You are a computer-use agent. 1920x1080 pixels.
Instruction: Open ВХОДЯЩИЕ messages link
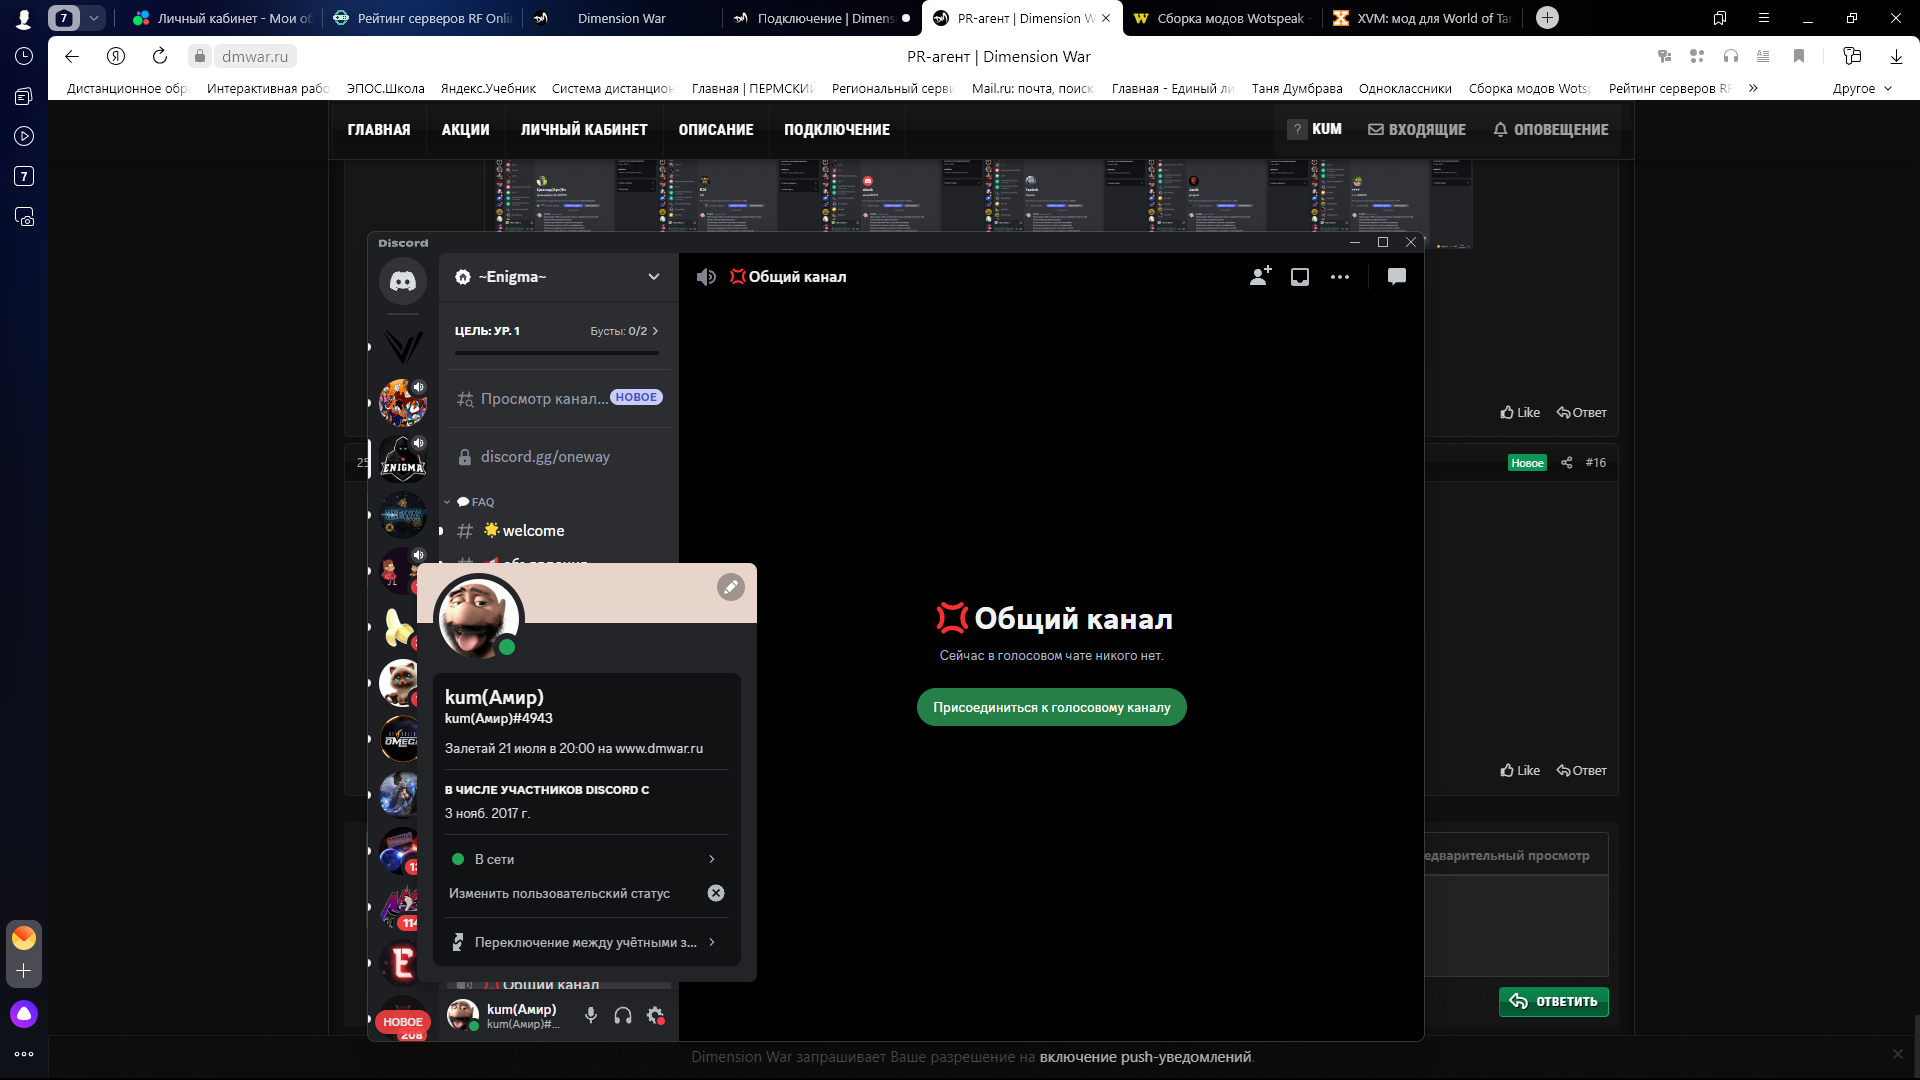tap(1417, 130)
